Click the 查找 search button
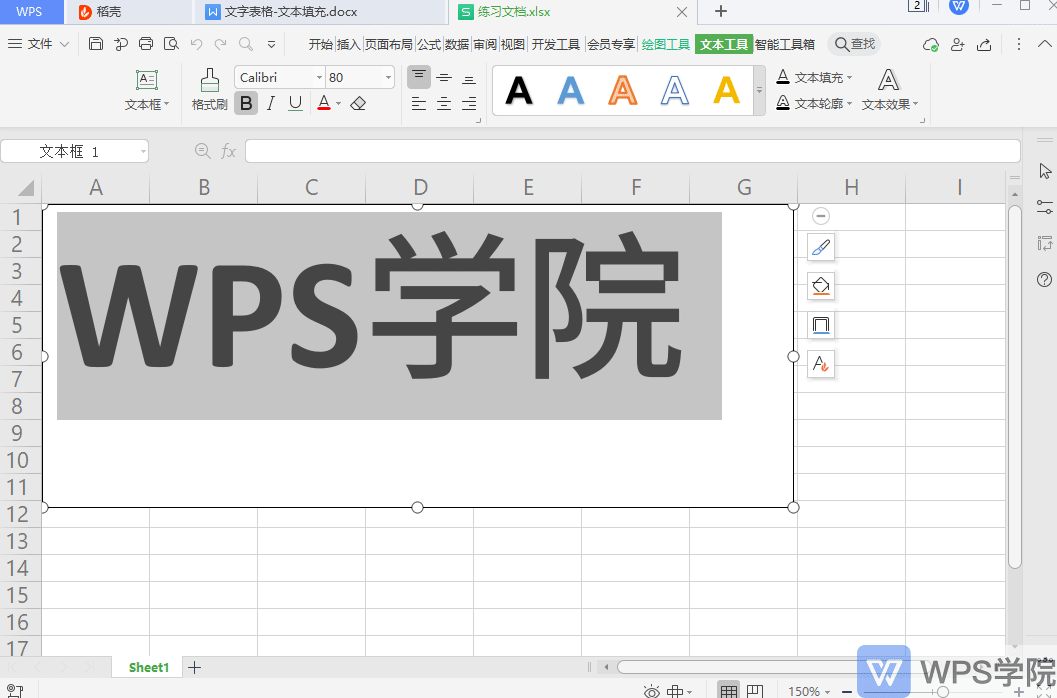The width and height of the screenshot is (1057, 698). (855, 44)
